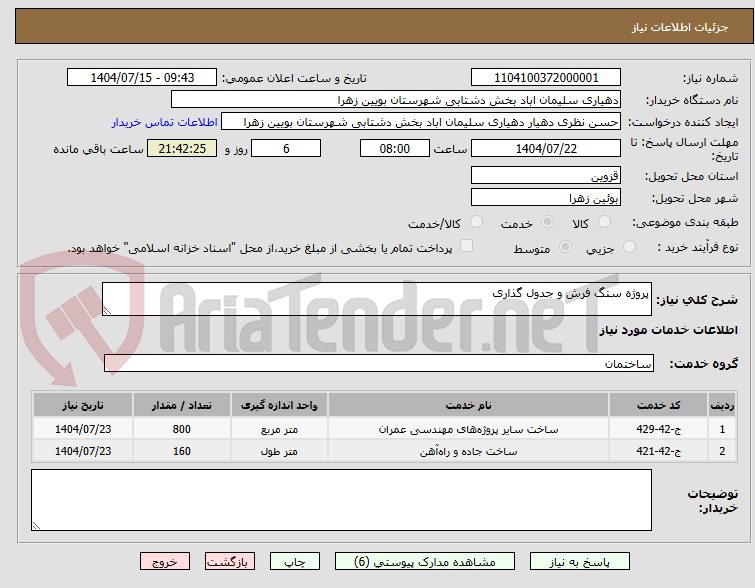Image resolution: width=755 pixels, height=588 pixels.
Task: Open the اطلاعات تماس خریدار link
Action: [x=165, y=122]
